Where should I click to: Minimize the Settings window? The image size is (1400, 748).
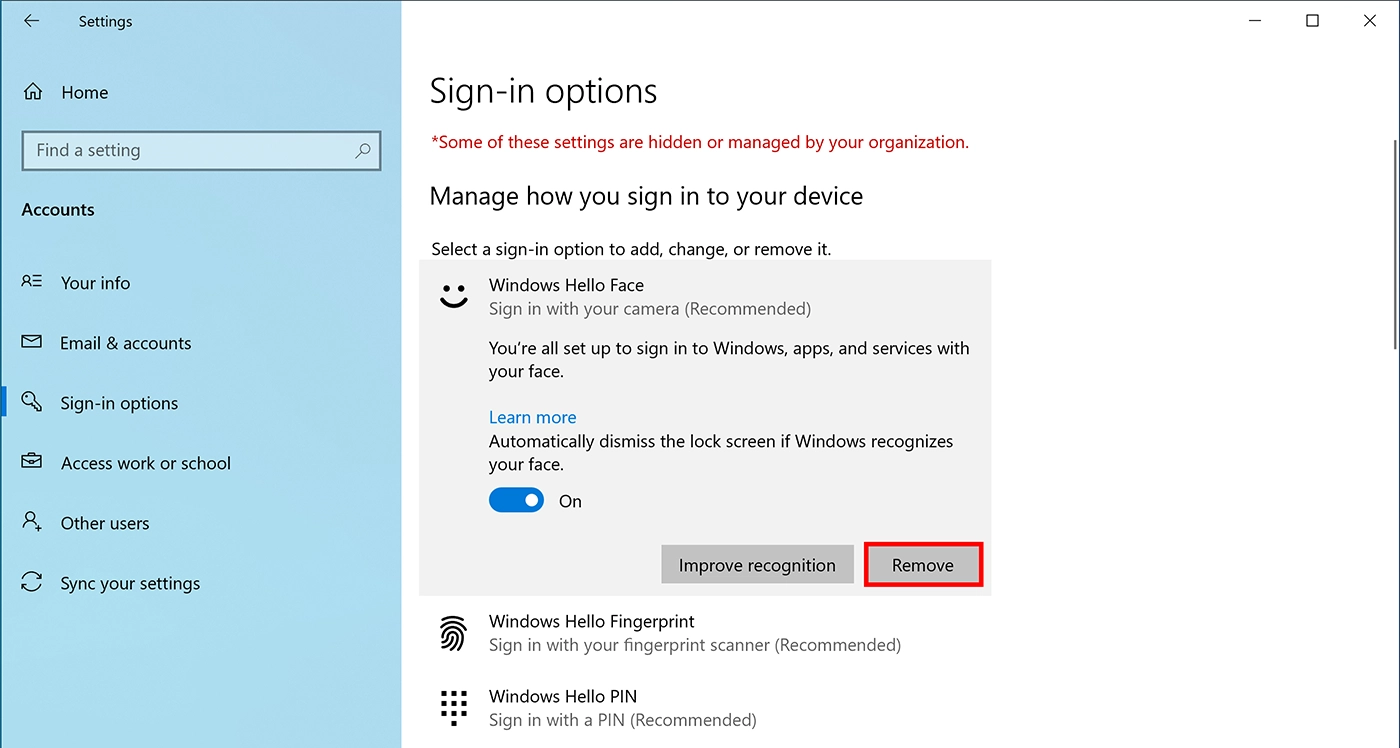point(1256,21)
